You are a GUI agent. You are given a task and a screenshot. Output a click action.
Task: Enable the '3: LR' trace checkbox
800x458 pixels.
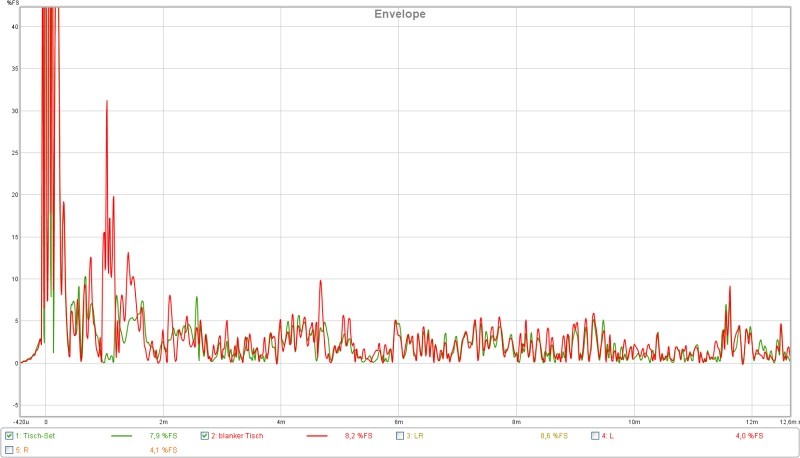point(401,436)
